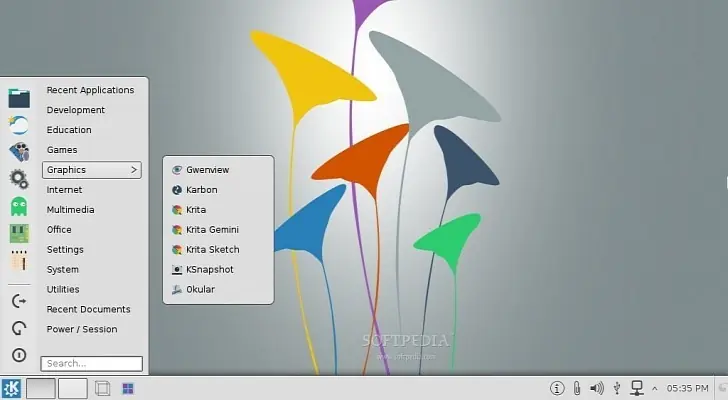Open the green circuit board favorite icon
728x400 pixels.
[19, 233]
